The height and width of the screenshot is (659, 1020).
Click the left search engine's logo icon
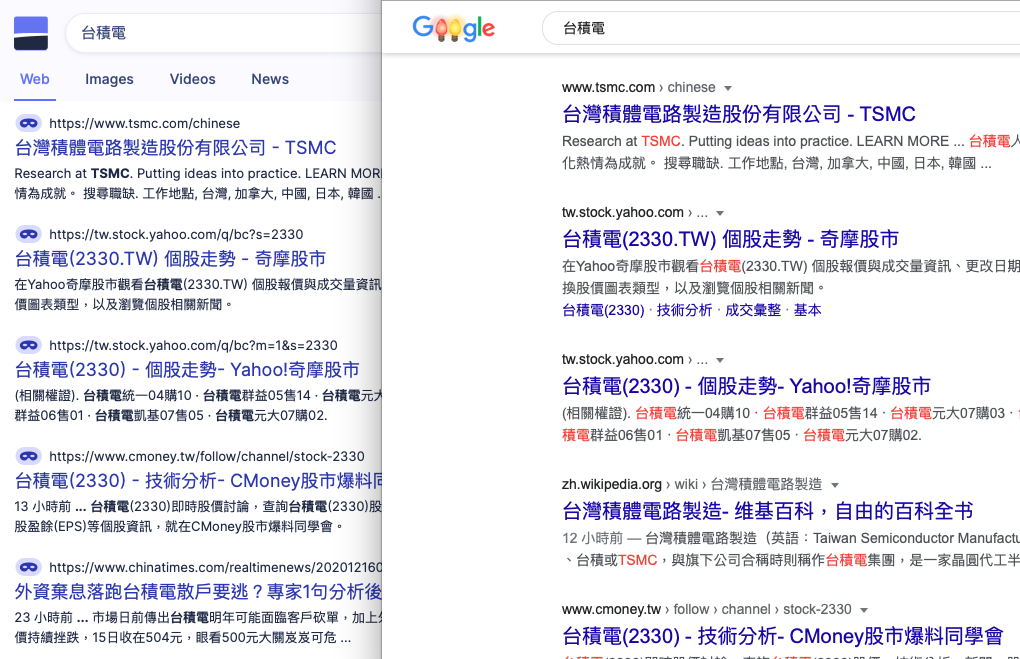coord(31,33)
